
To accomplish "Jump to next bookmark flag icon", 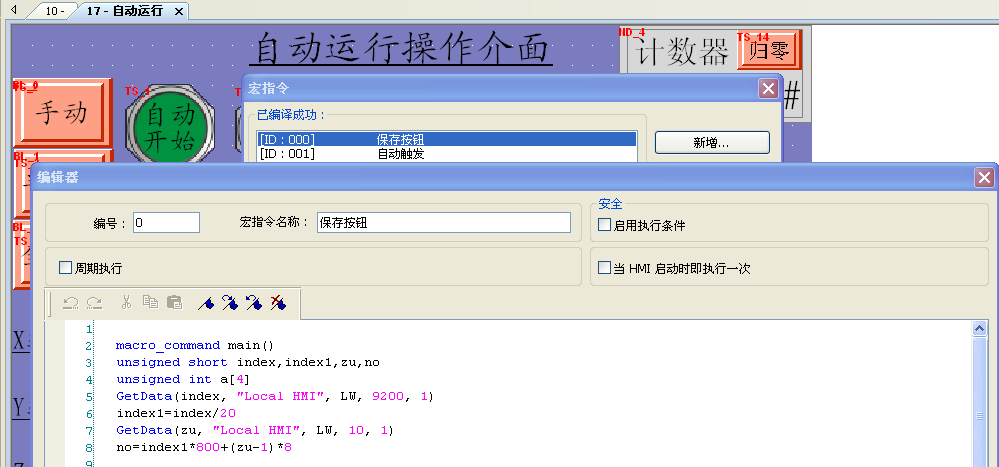I will click(x=230, y=302).
